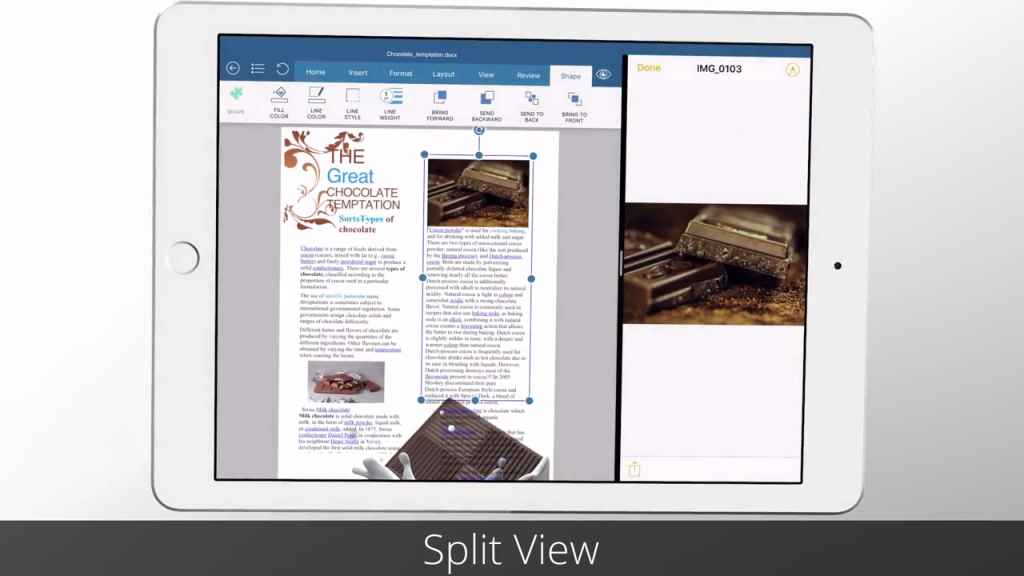Click the Milk chocolate link
Viewport: 1024px width, 576px height.
pyautogui.click(x=333, y=409)
